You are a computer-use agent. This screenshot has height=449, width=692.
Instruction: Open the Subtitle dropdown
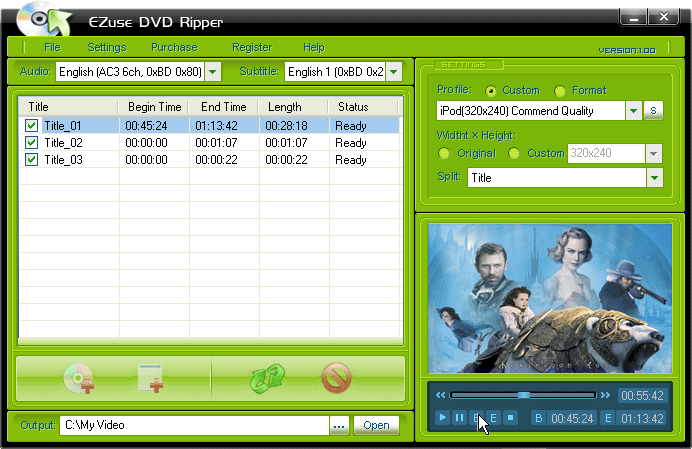394,72
